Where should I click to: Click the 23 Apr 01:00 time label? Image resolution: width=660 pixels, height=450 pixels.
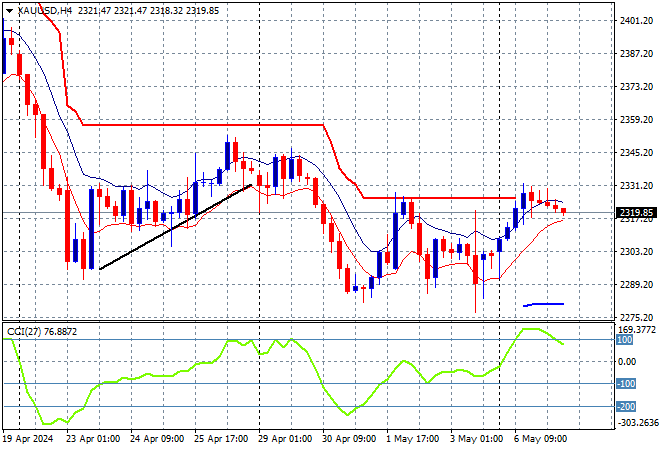coord(93,439)
